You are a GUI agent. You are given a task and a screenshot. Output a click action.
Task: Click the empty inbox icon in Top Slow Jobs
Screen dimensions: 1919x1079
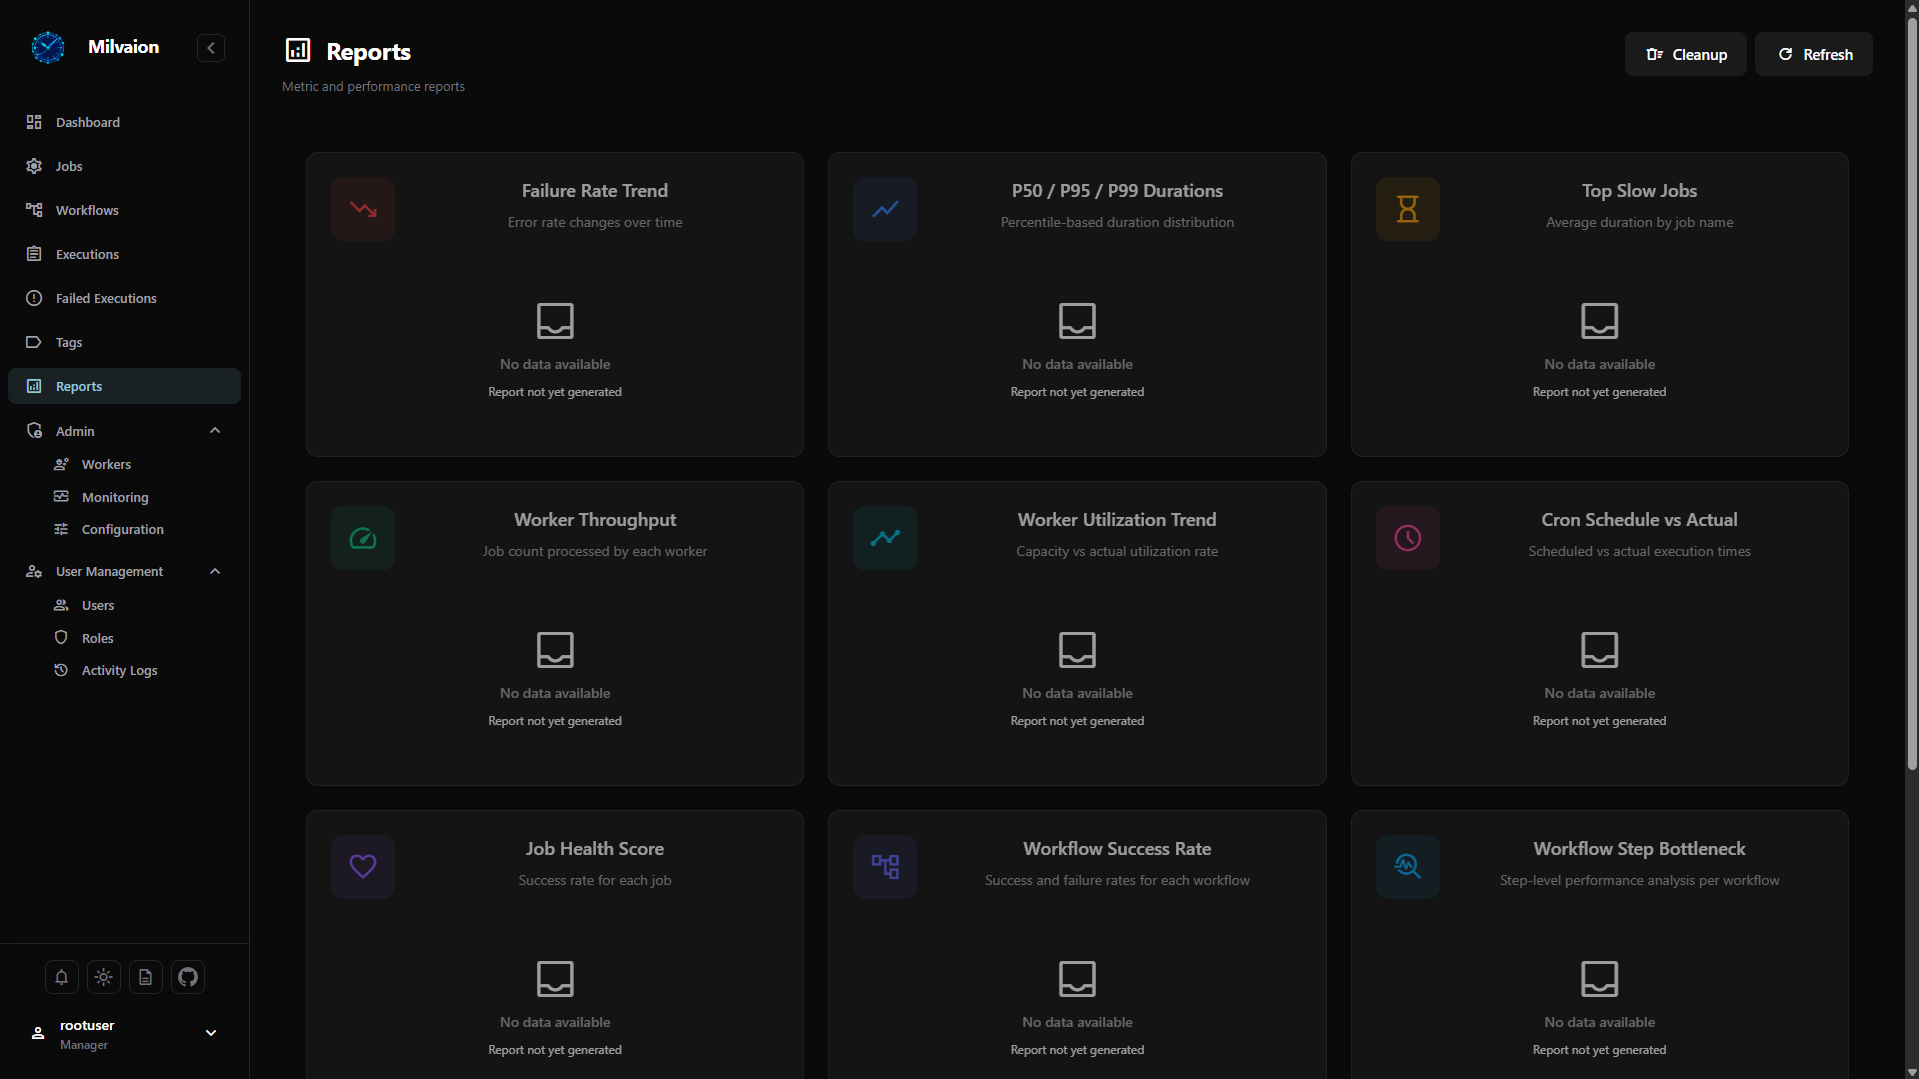coord(1599,321)
